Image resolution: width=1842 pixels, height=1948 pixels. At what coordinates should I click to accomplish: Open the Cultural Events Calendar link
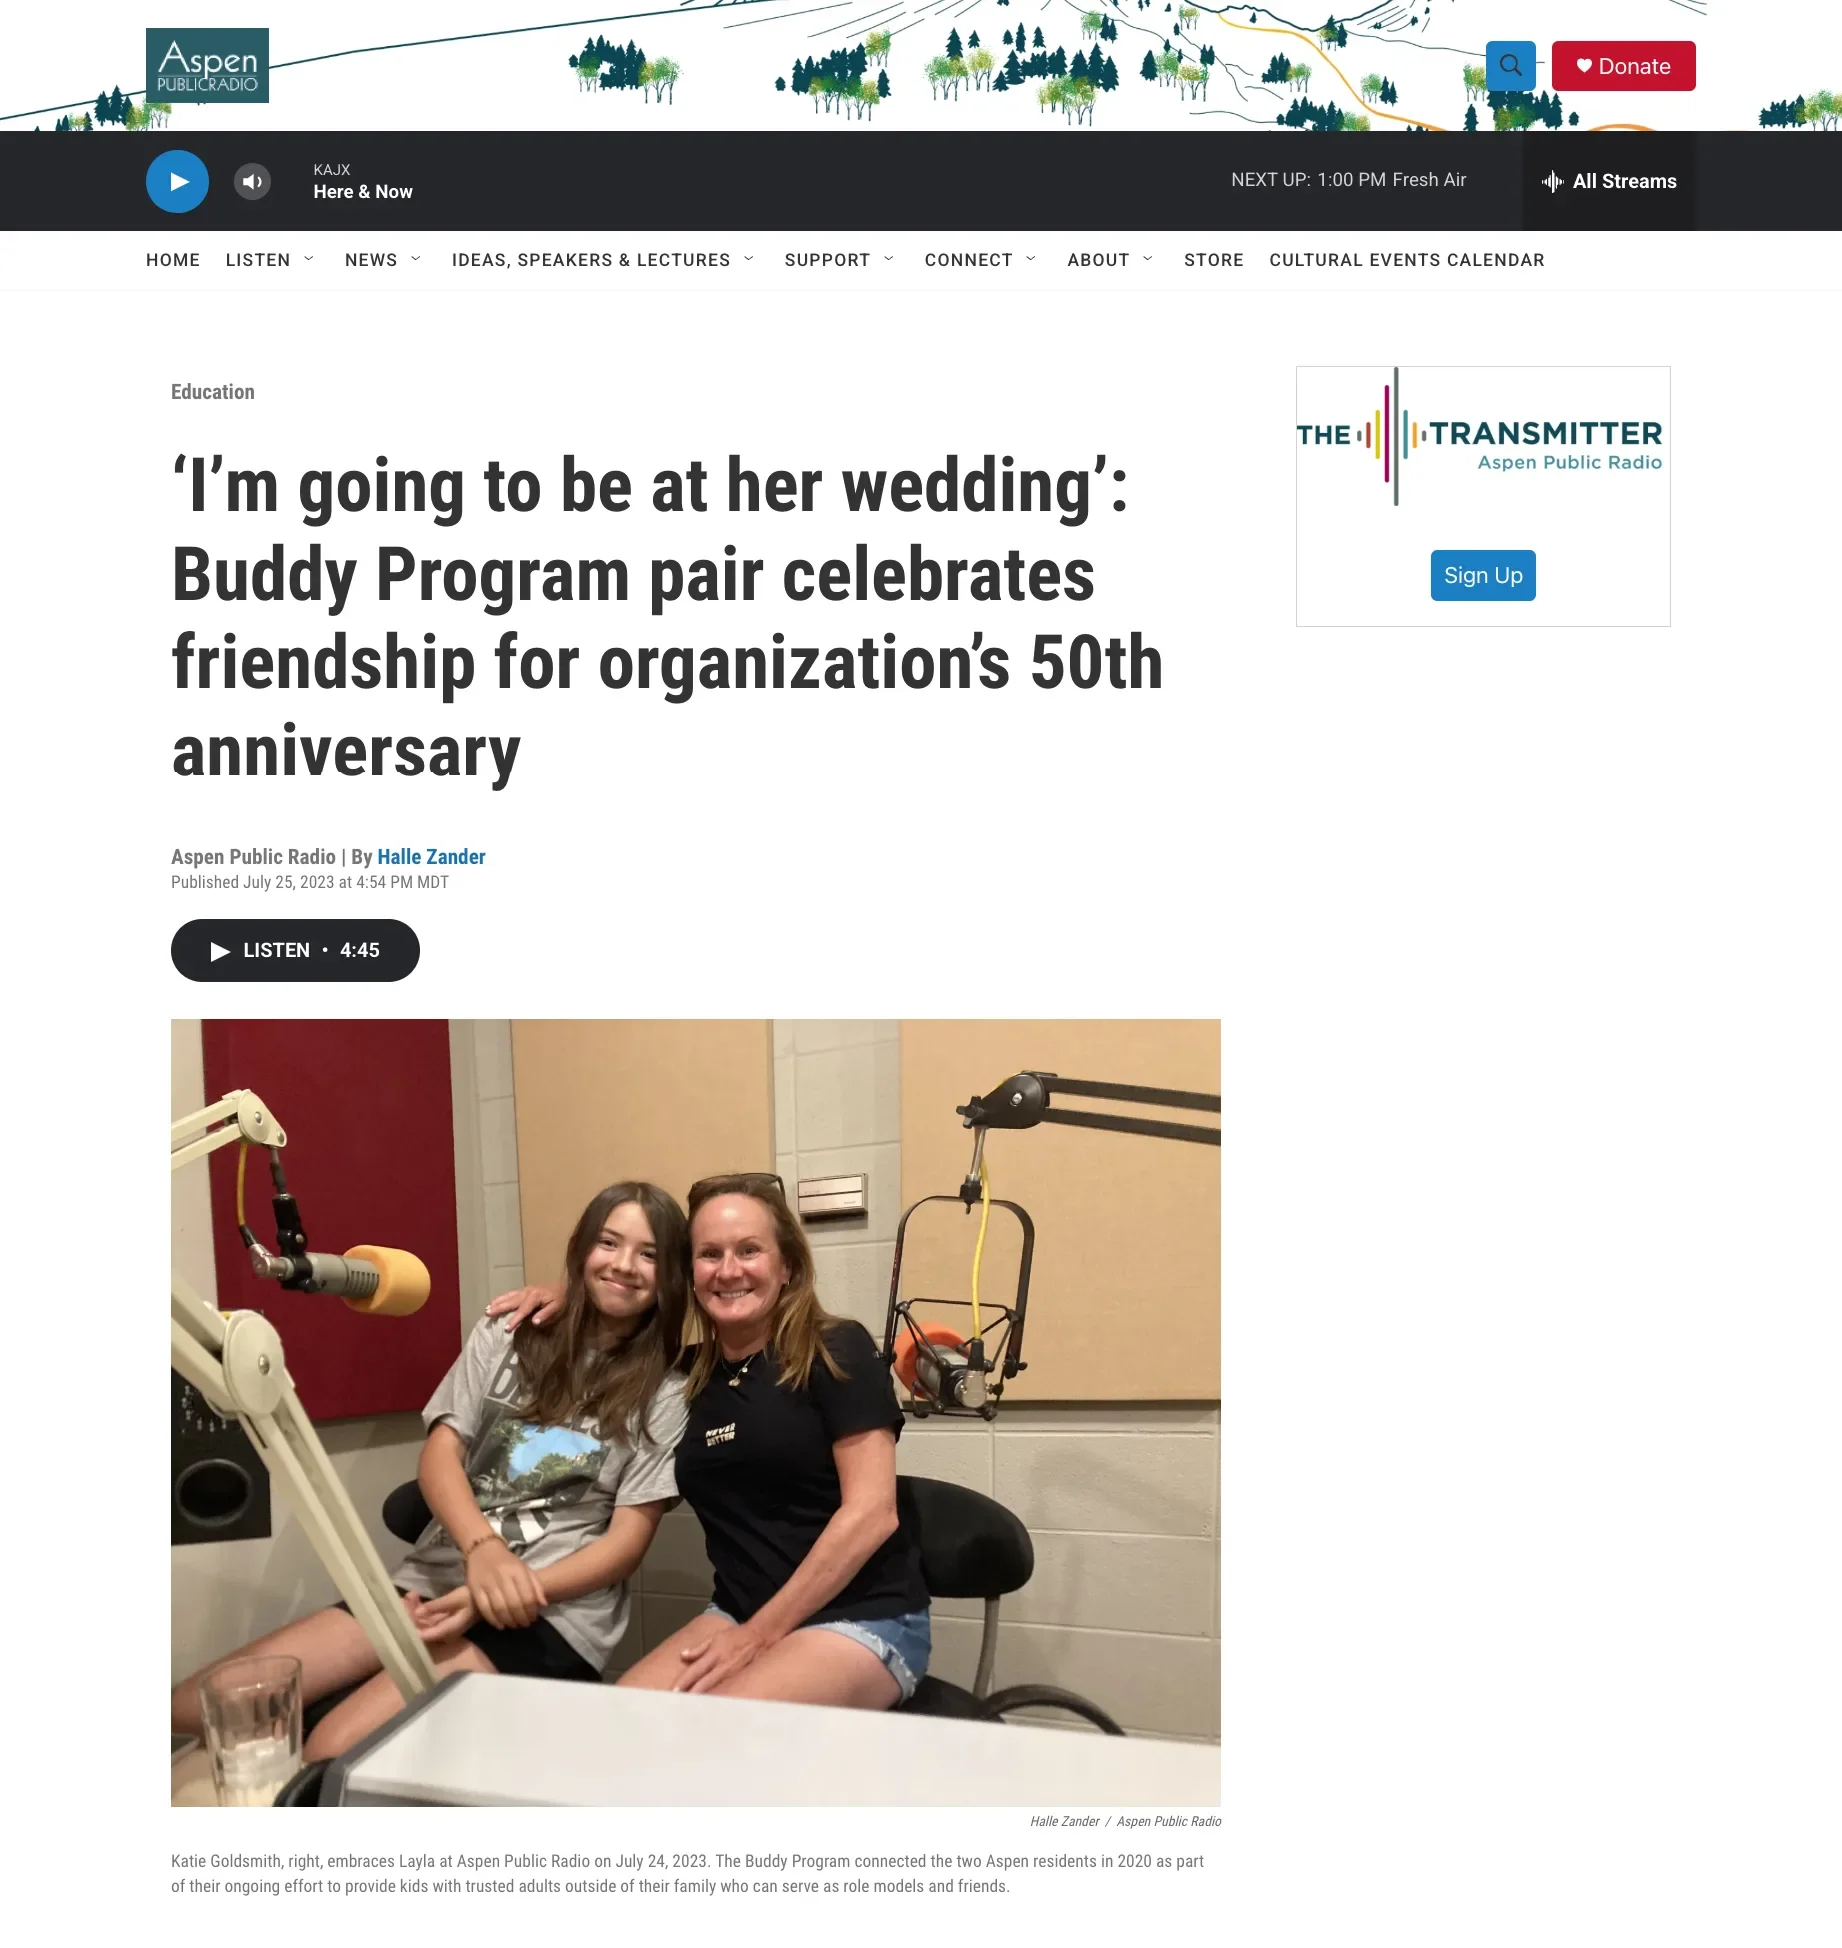click(x=1407, y=260)
